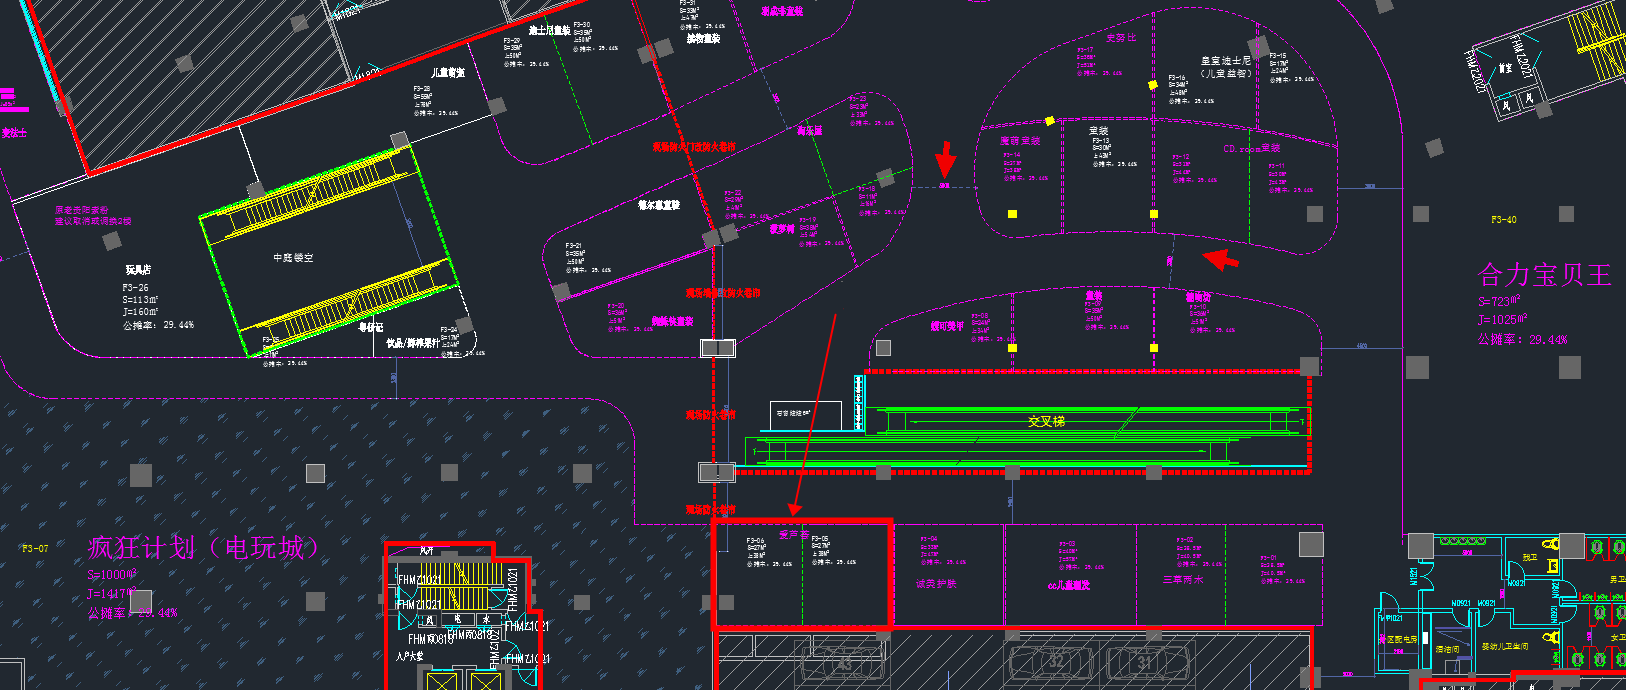Screen dimensions: 1626x690
Task: Select the 诚美护肤 shop name
Action: pos(936,584)
